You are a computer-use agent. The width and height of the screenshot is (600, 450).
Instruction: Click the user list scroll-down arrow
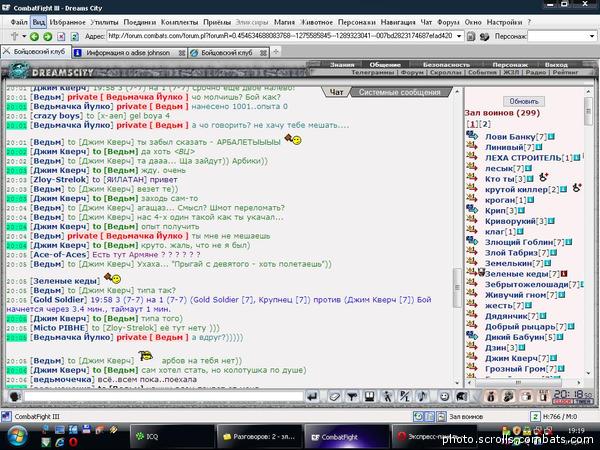588,373
